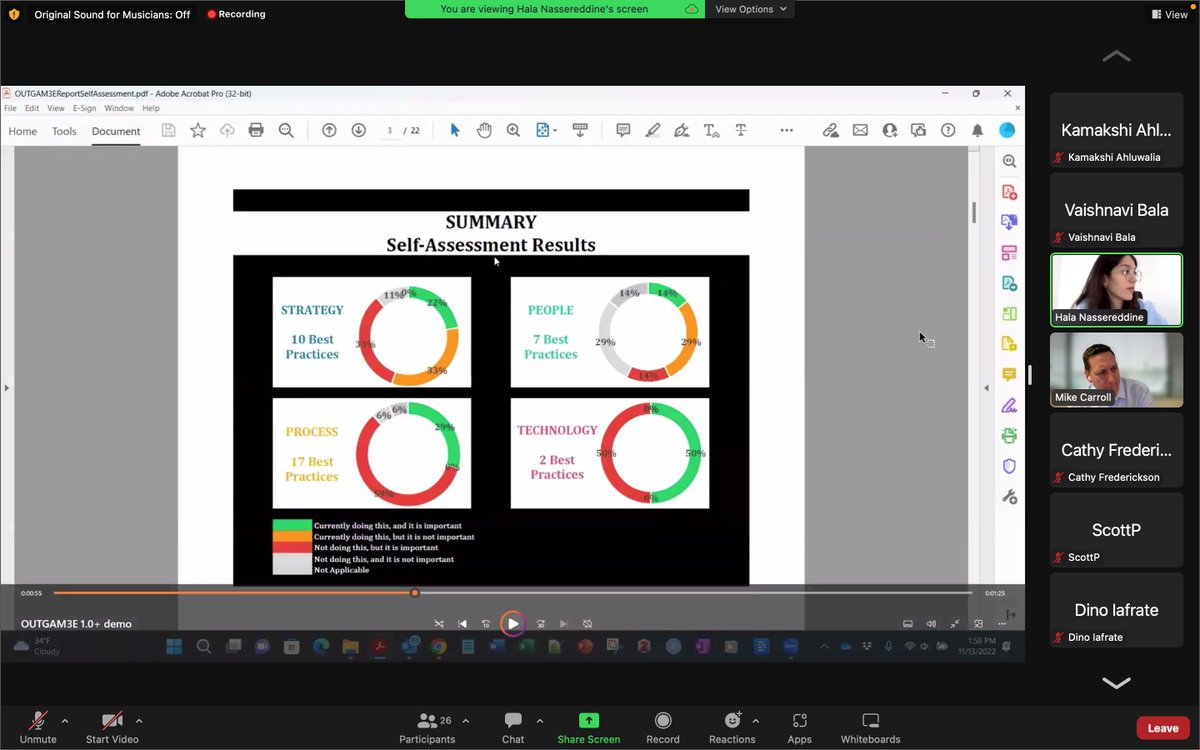Viewport: 1200px width, 750px height.
Task: Switch to the Tools tab
Action: coord(64,130)
